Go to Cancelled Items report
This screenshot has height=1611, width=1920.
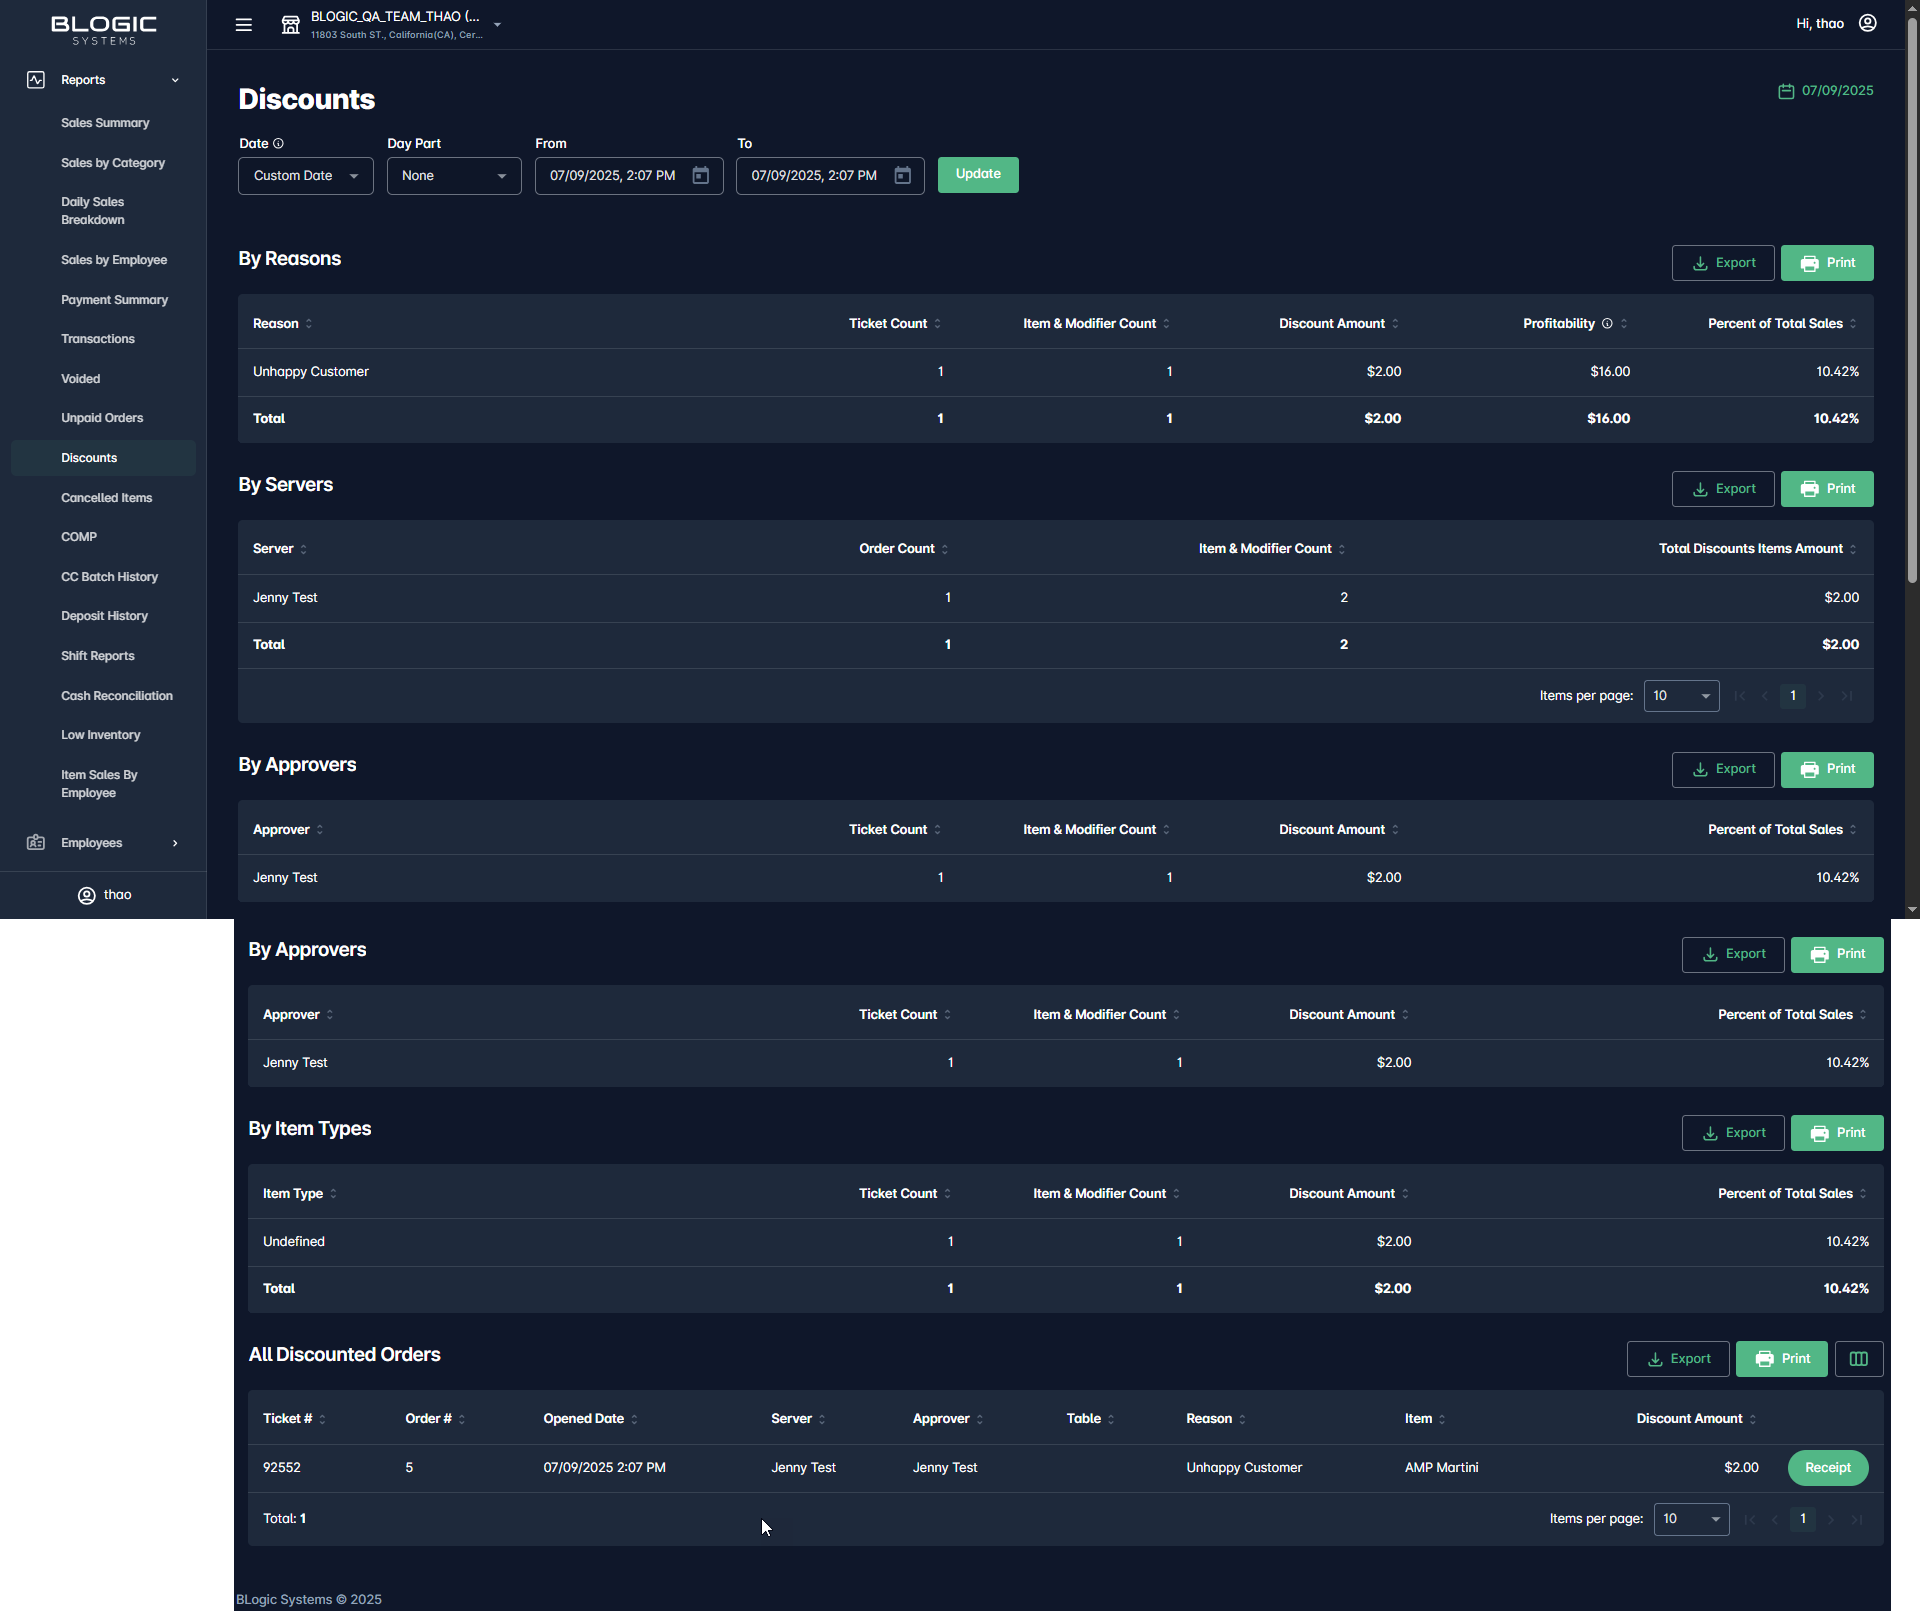106,498
